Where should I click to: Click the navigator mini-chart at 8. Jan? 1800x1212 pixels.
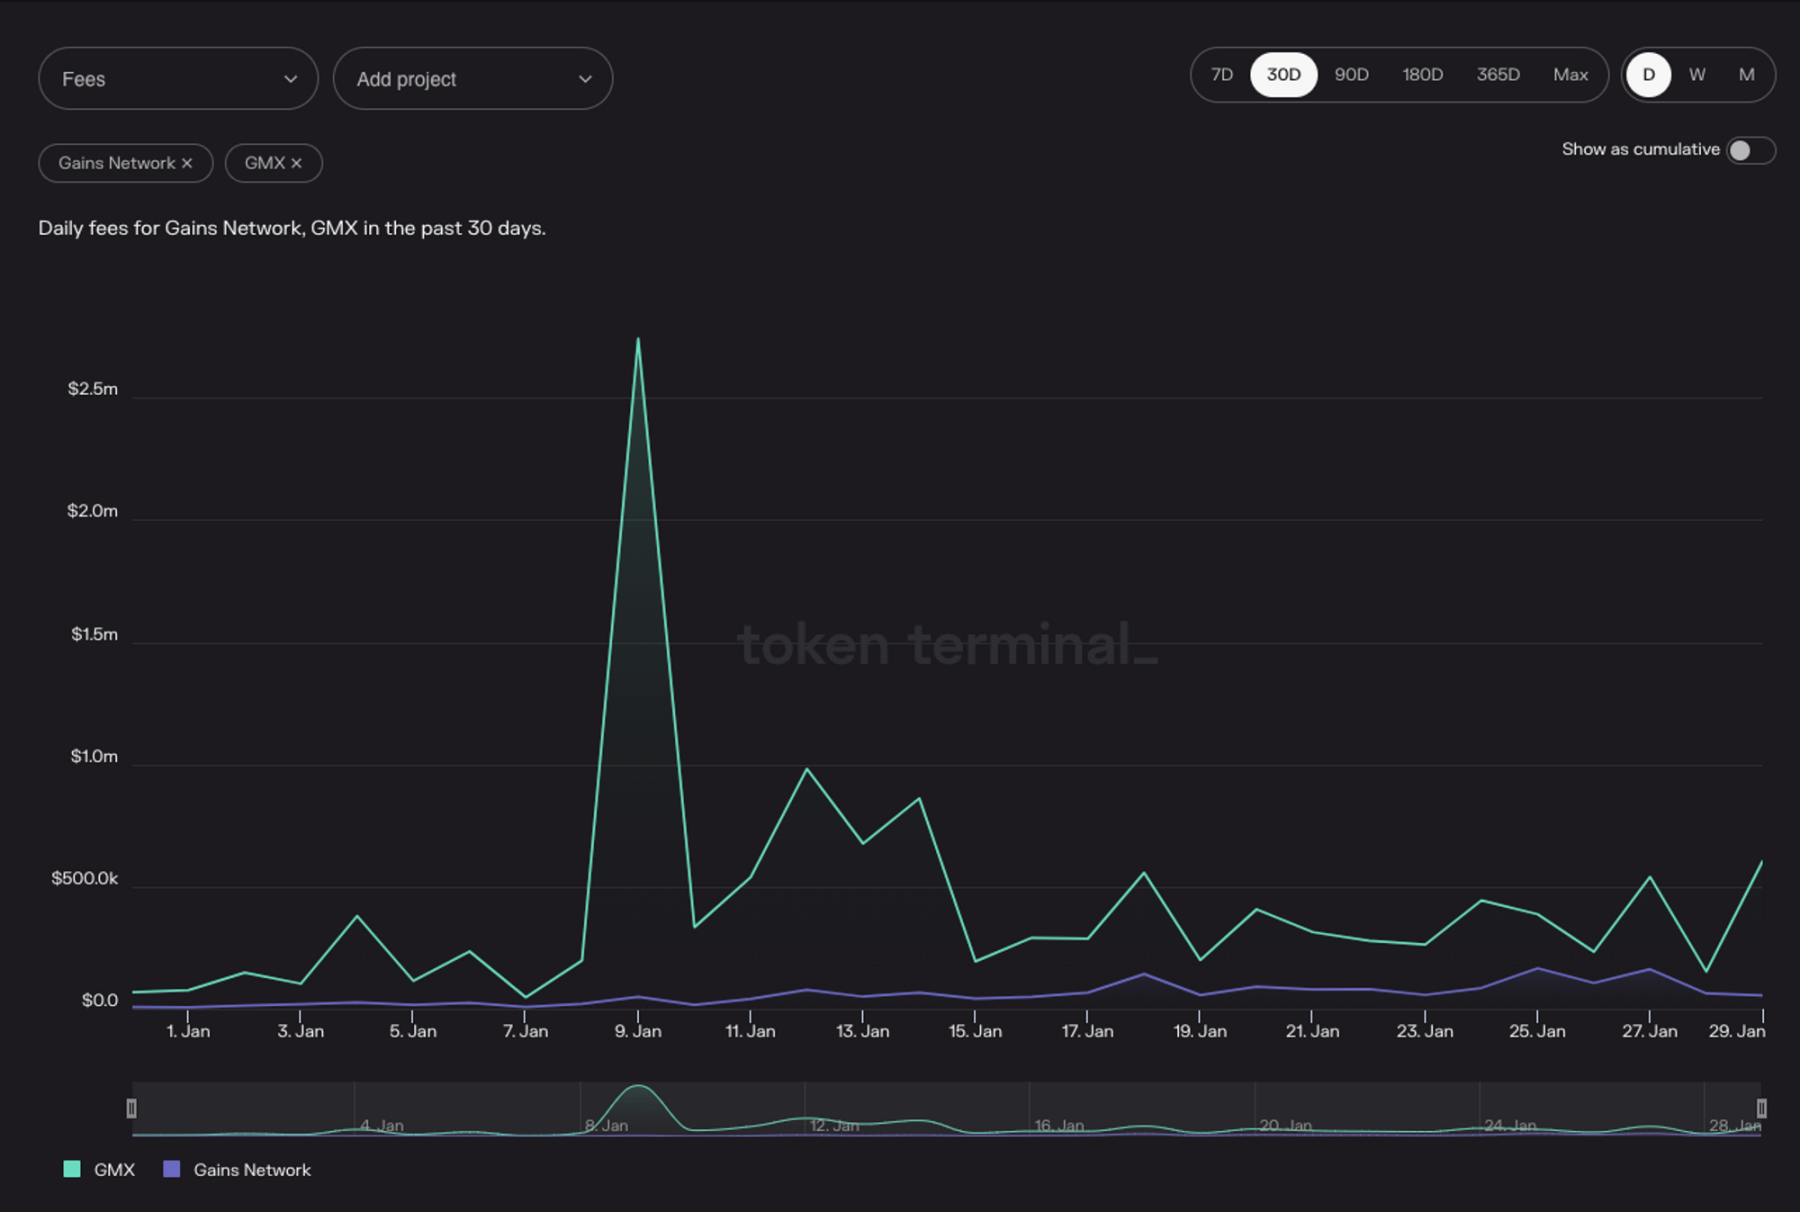coord(607,1126)
